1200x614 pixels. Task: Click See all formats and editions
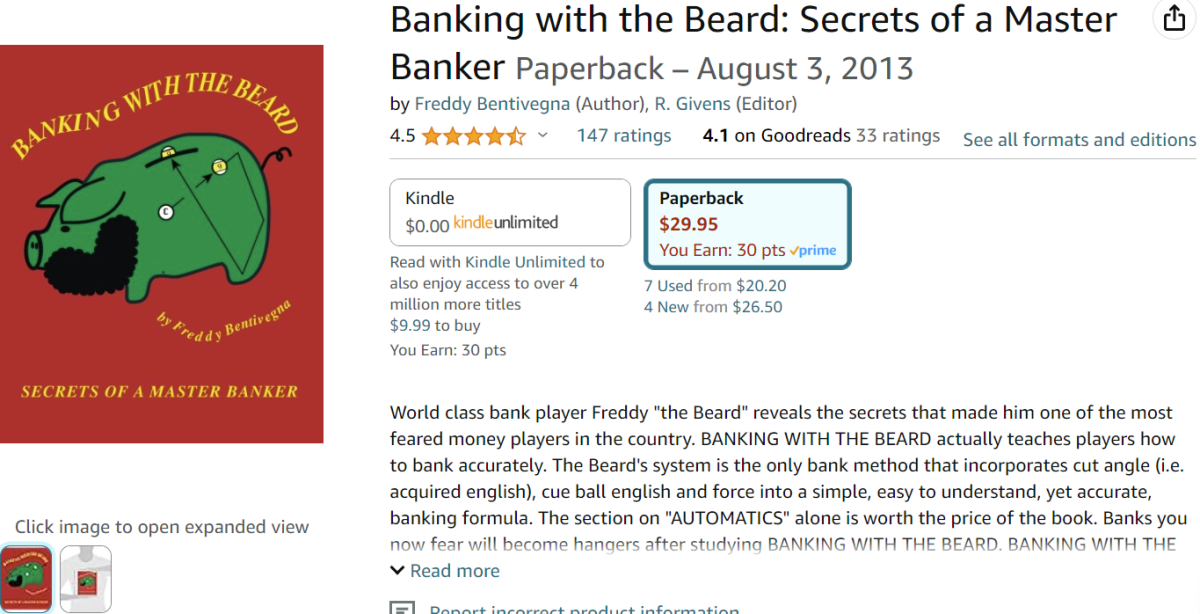click(1079, 140)
